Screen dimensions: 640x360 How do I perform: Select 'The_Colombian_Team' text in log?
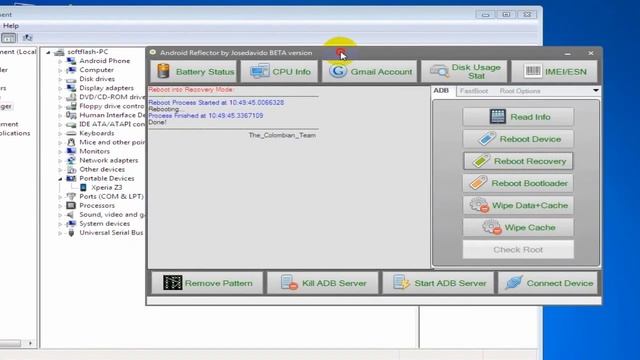coord(282,135)
